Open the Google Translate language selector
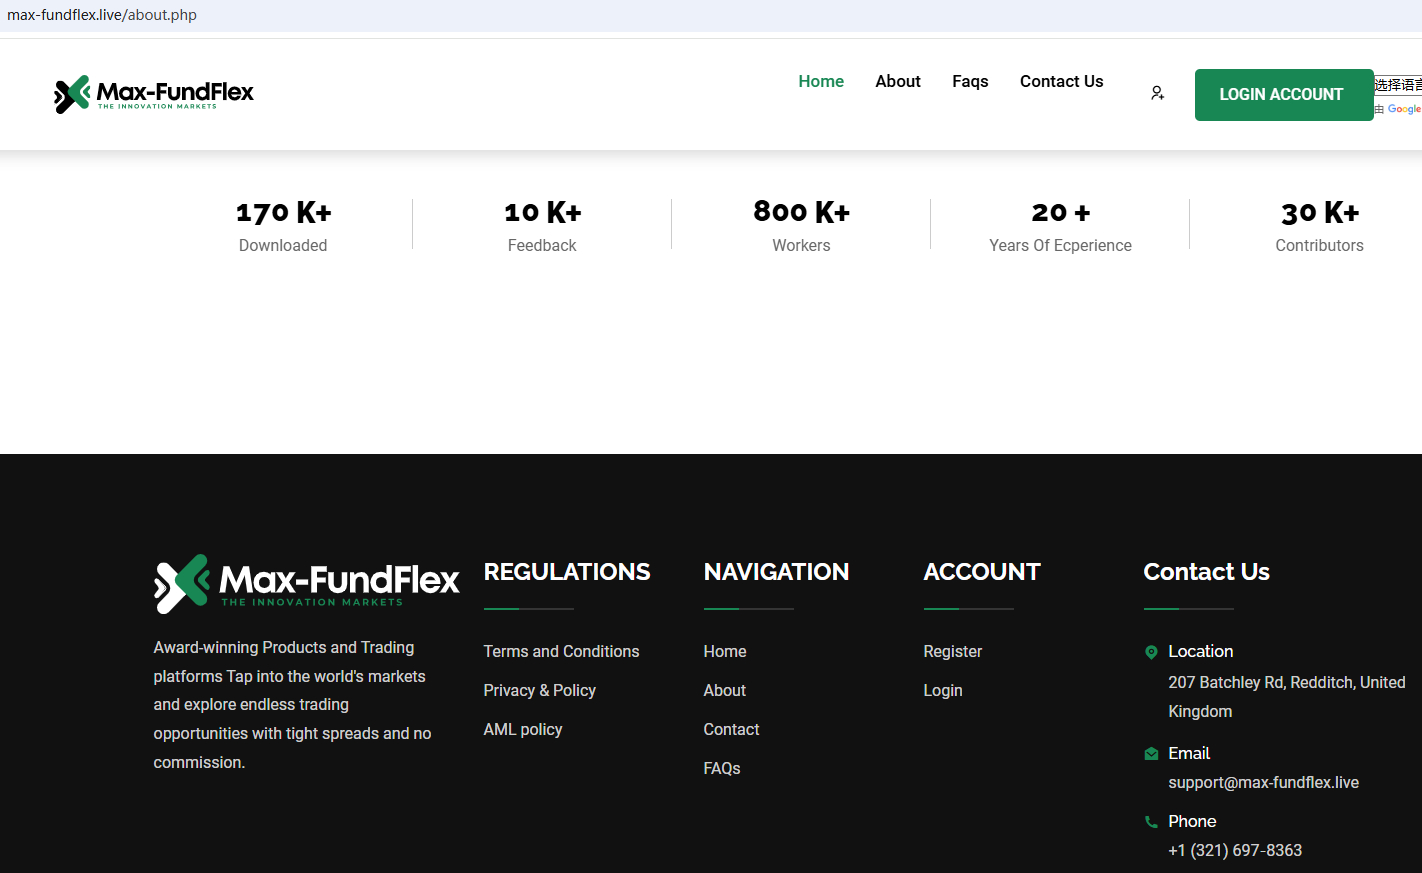1422x873 pixels. [x=1397, y=86]
